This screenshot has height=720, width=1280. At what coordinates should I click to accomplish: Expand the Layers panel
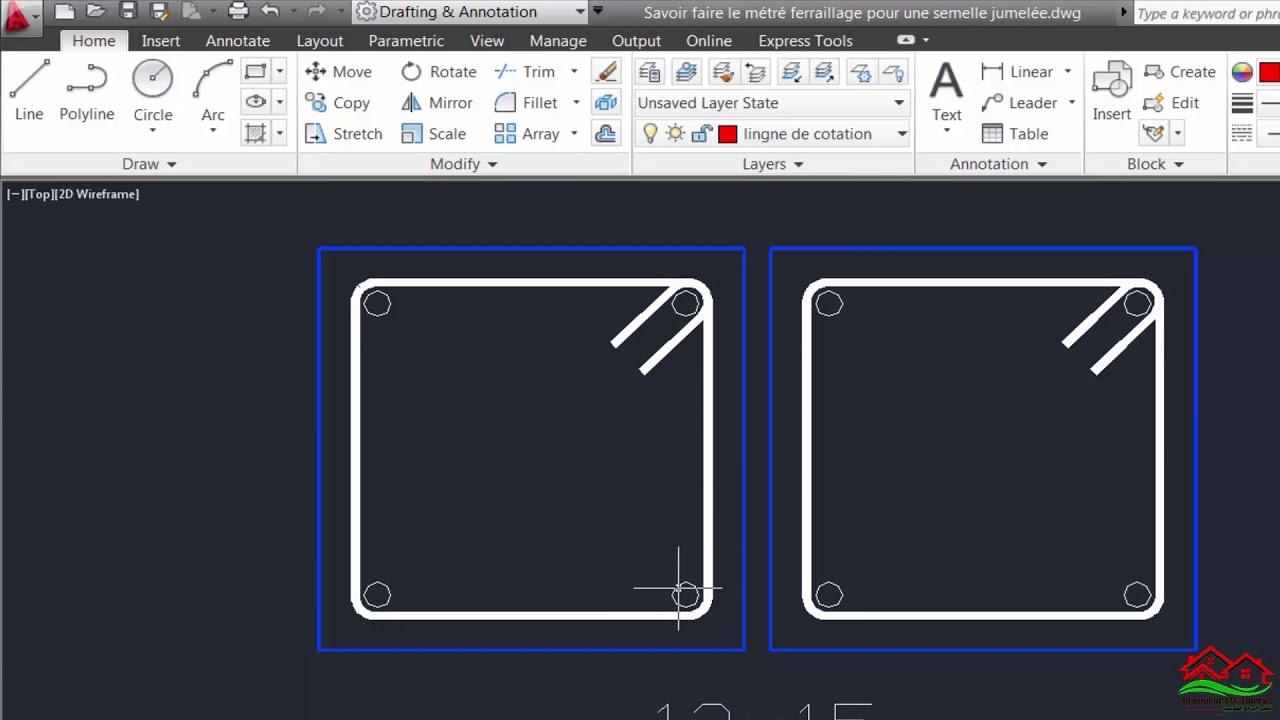[x=773, y=164]
